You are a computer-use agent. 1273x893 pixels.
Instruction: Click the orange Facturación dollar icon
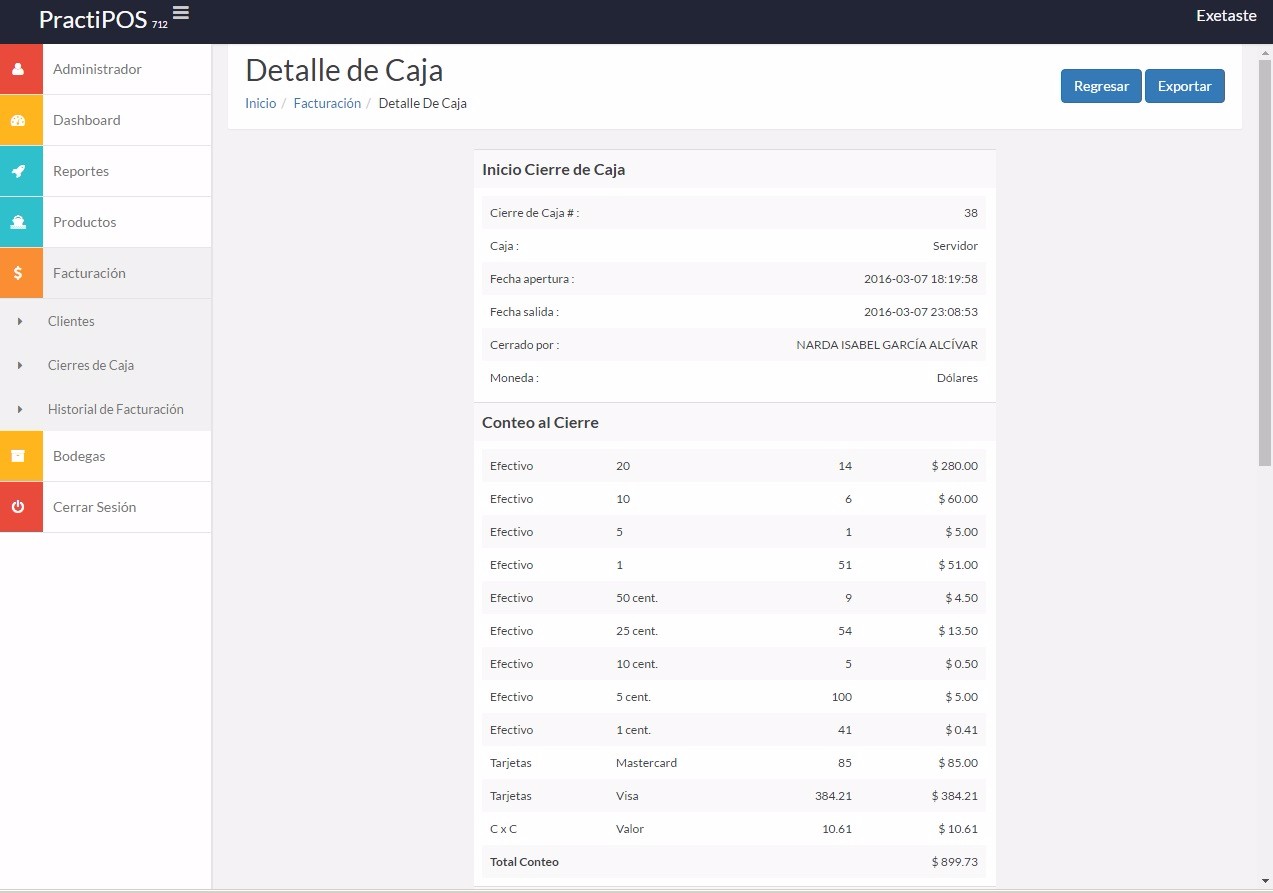pyautogui.click(x=21, y=273)
